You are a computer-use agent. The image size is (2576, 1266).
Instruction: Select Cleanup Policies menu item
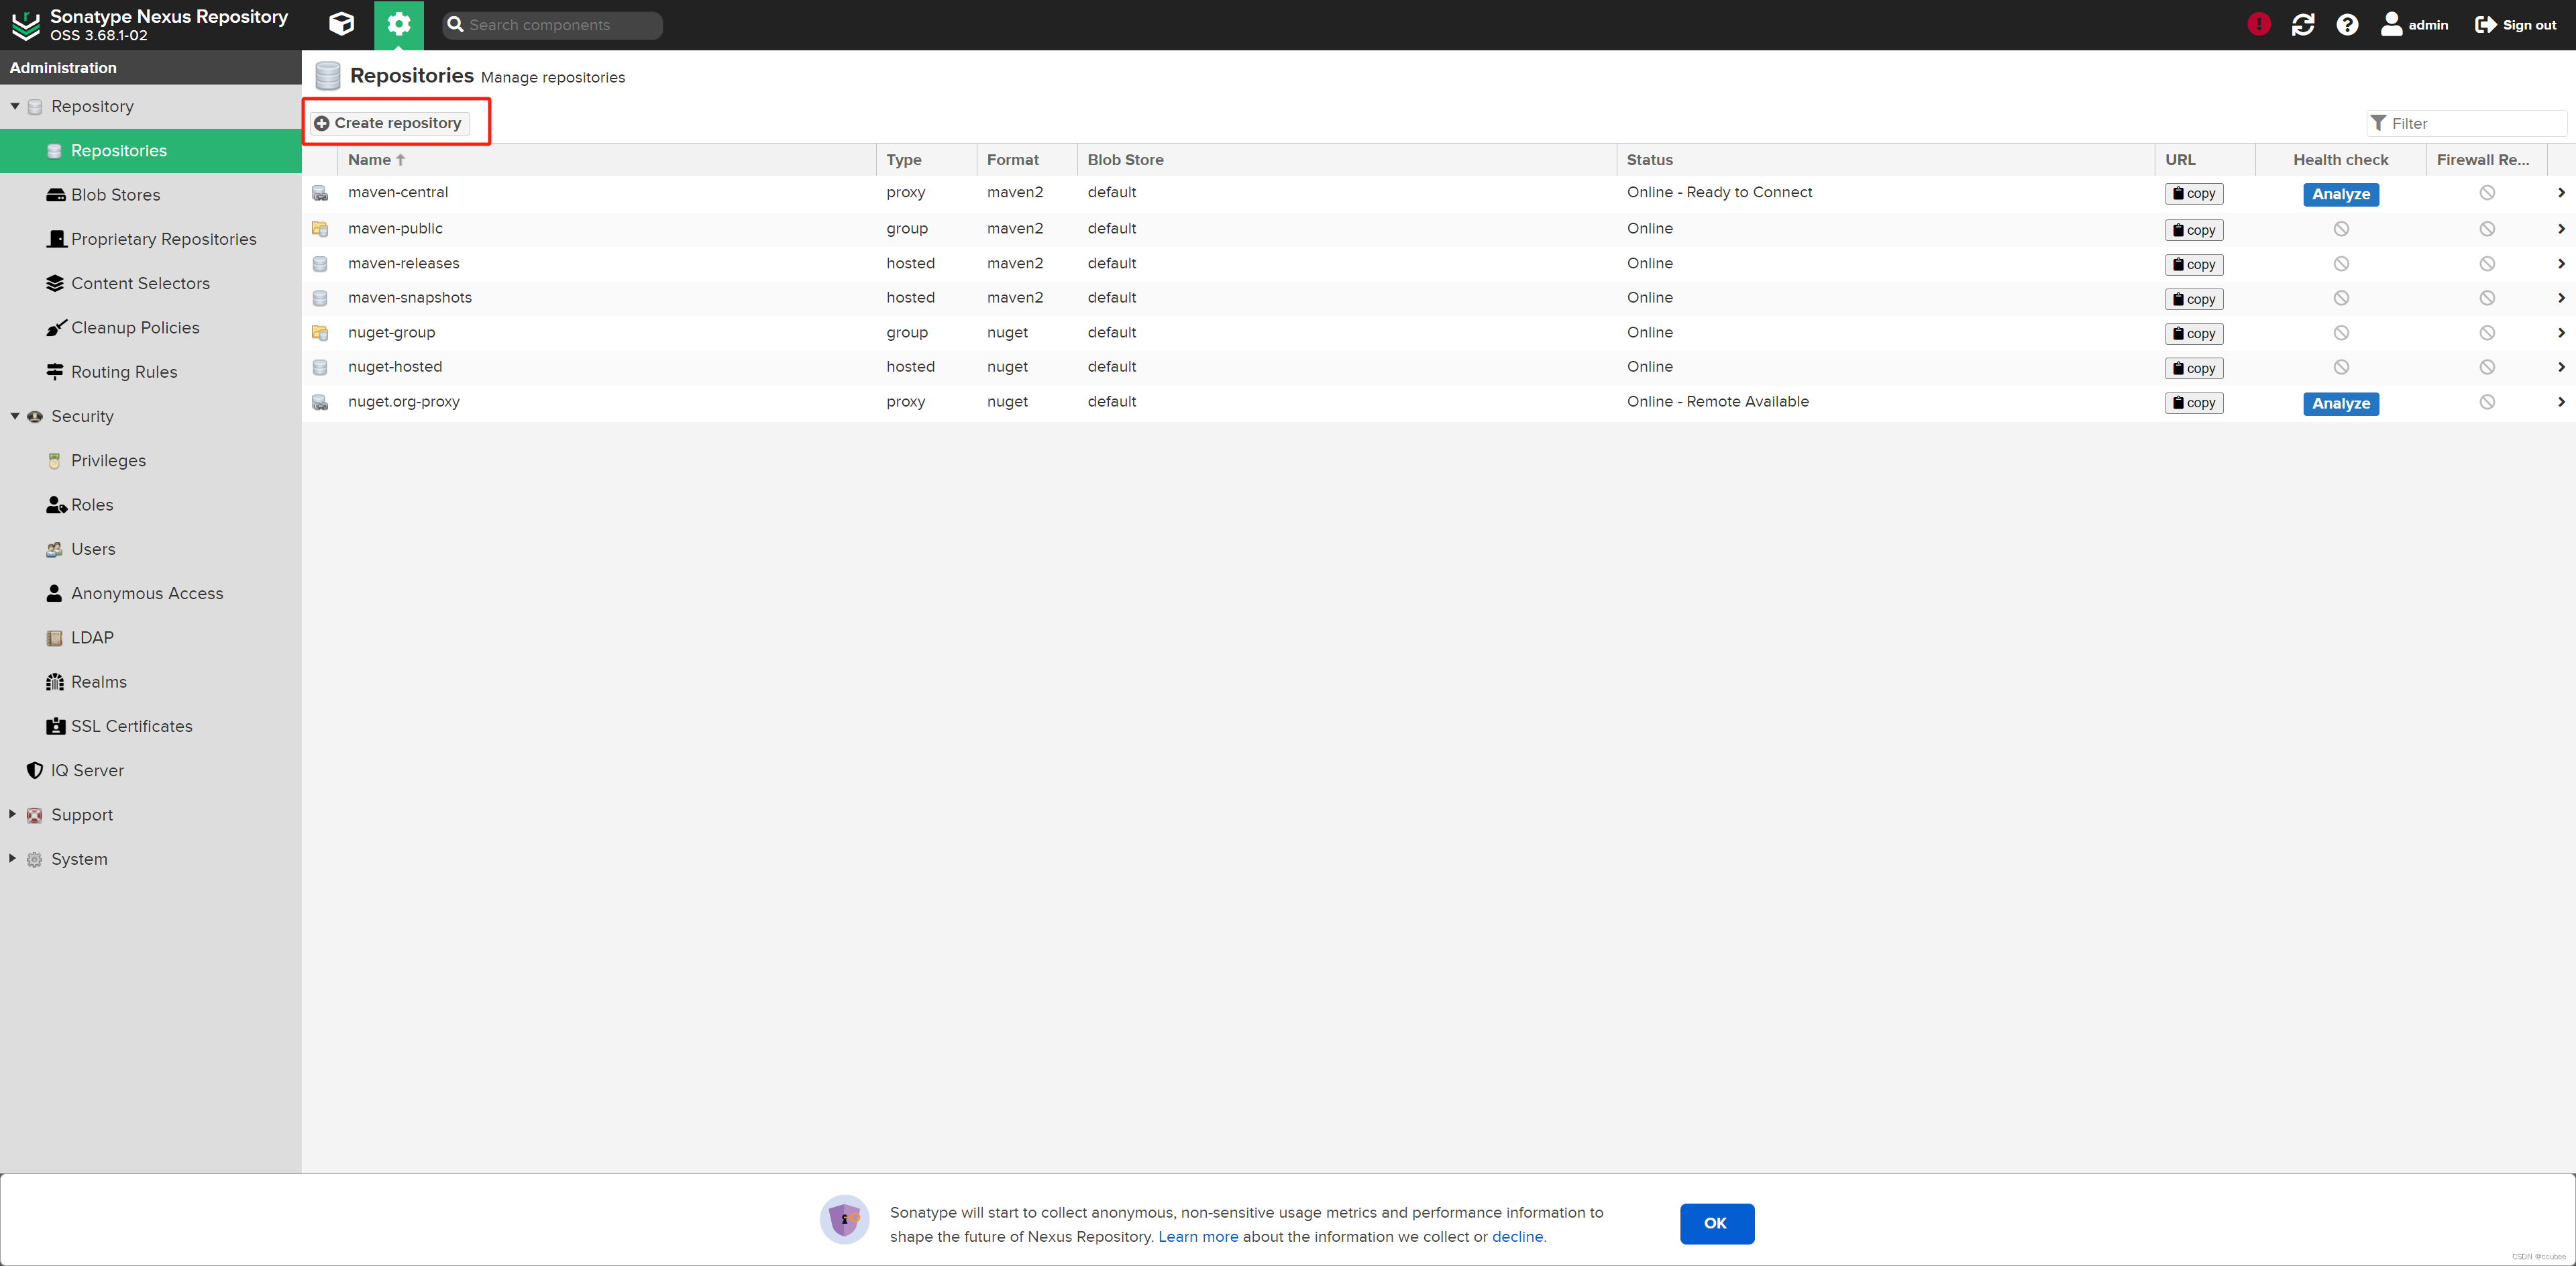135,328
